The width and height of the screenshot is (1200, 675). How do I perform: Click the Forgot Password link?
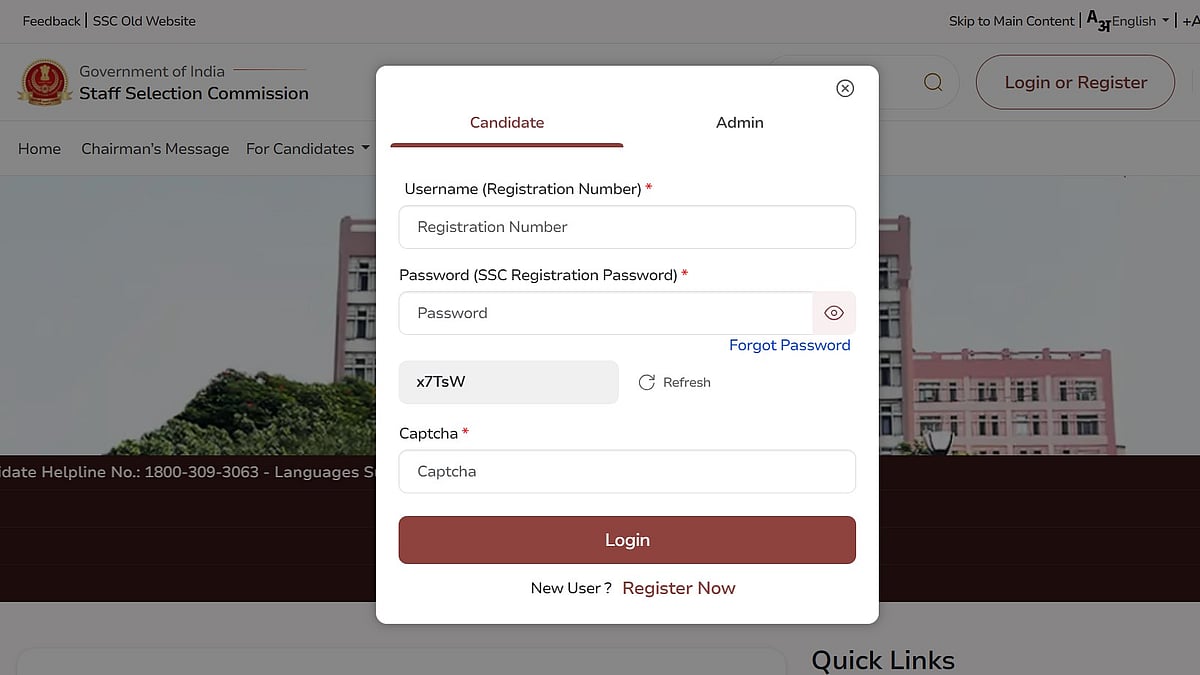point(789,345)
